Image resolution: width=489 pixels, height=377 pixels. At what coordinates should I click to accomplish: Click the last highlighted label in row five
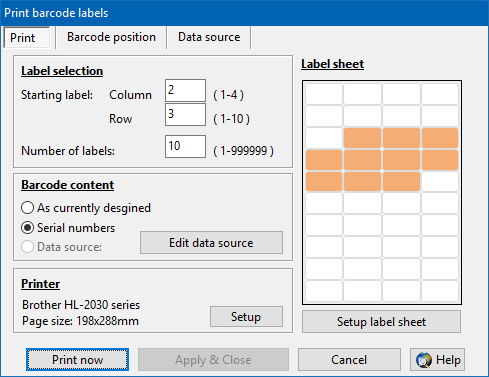click(401, 181)
